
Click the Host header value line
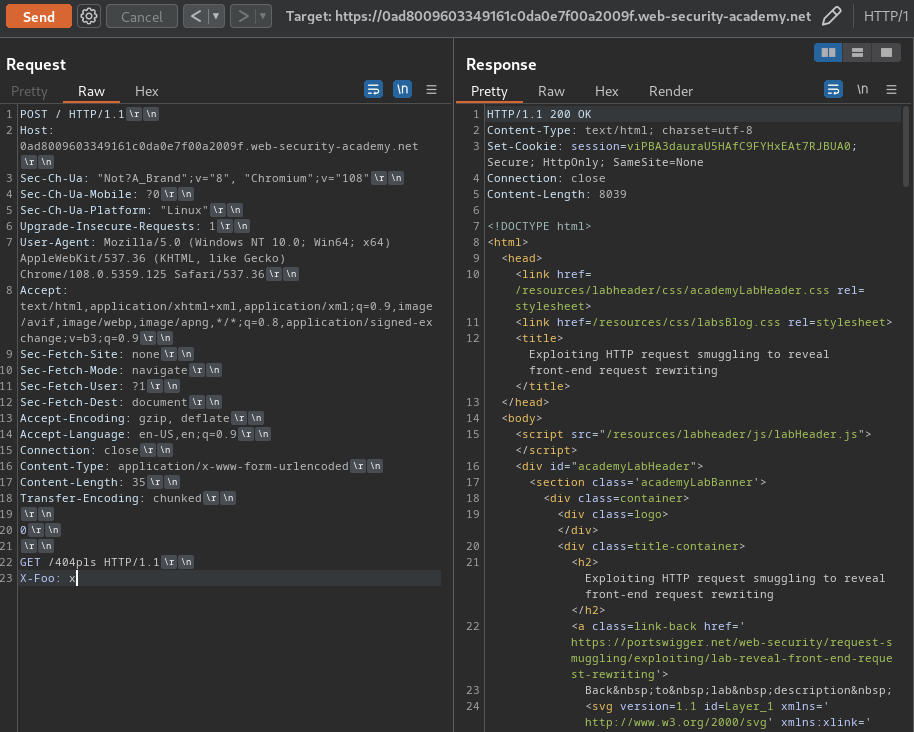click(219, 146)
